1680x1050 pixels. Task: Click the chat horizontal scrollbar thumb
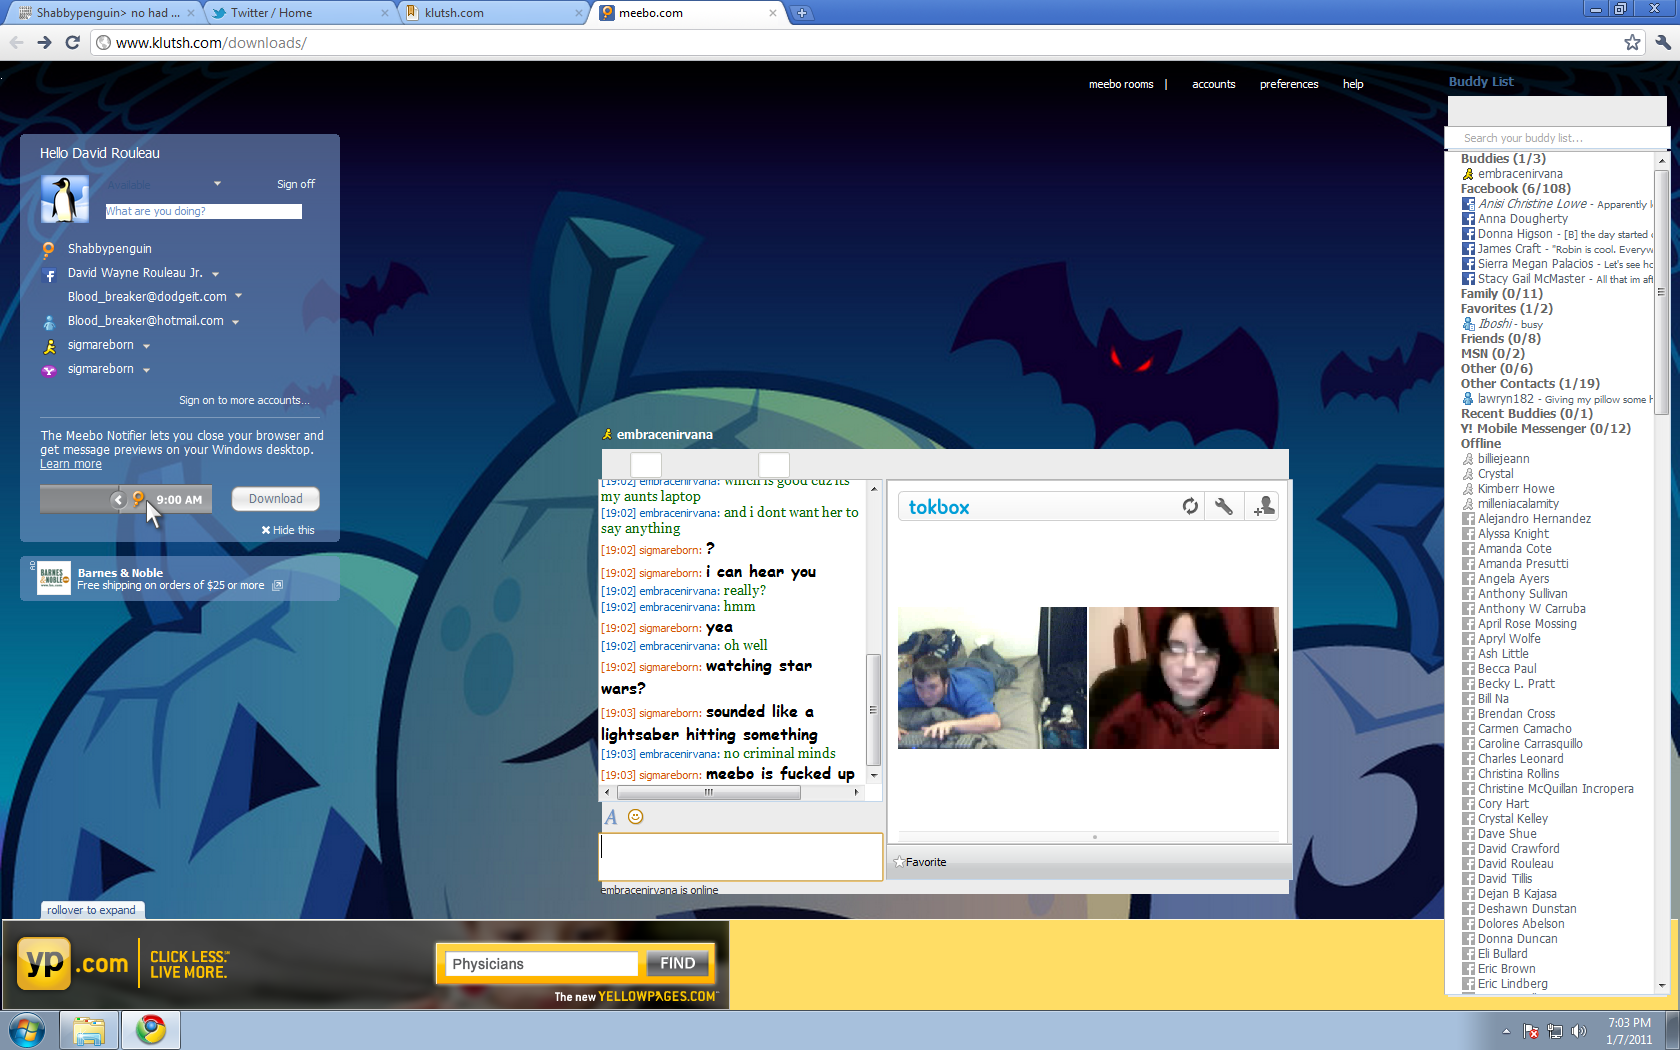tap(709, 792)
